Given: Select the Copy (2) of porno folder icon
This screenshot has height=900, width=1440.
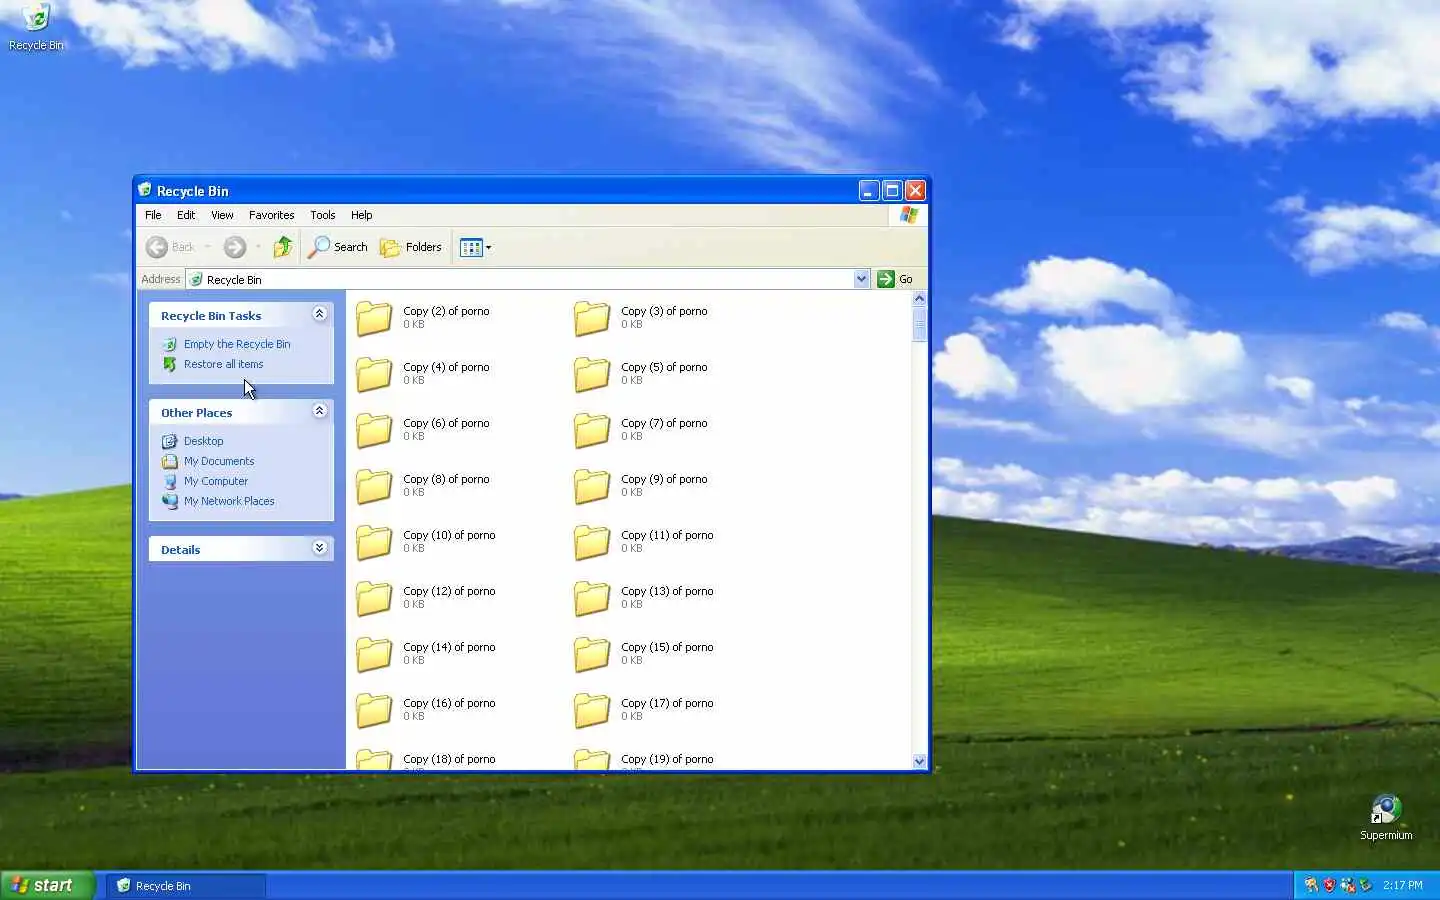Looking at the screenshot, I should [375, 318].
